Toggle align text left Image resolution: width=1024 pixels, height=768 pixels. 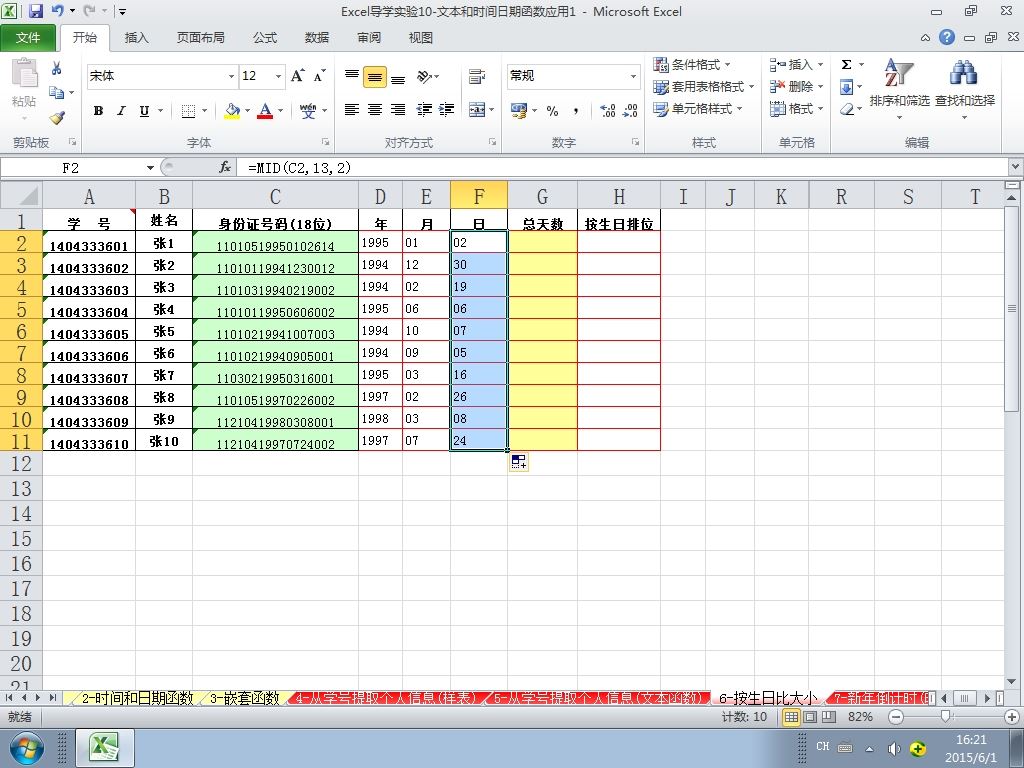pos(352,110)
